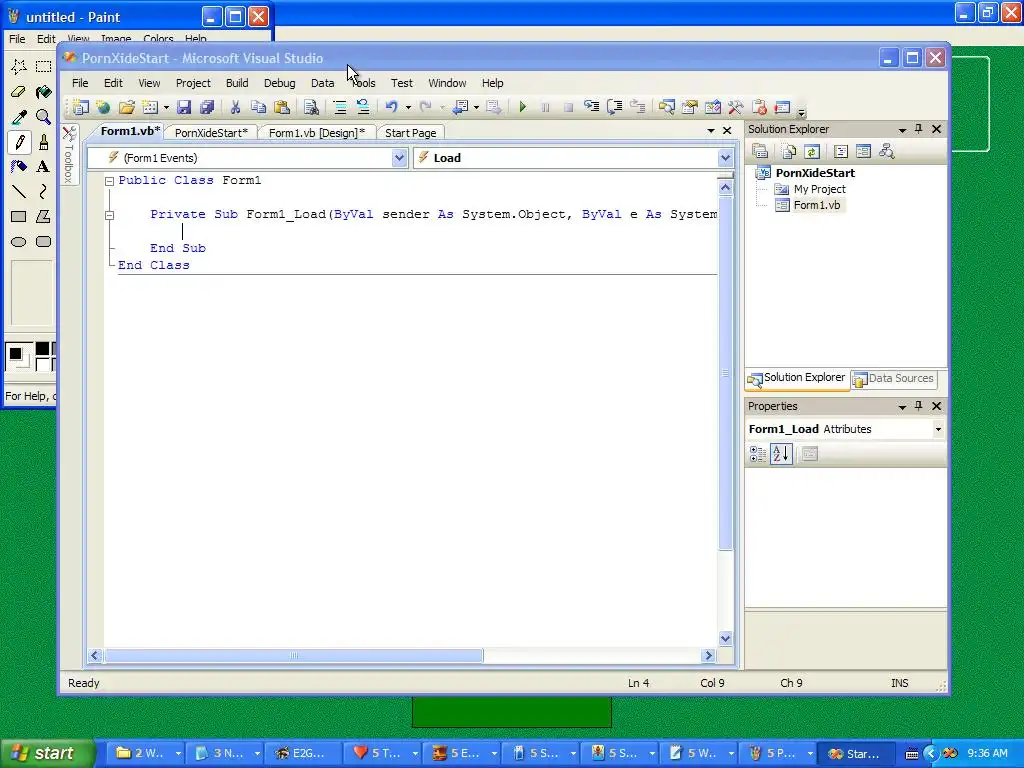Toggle Categorized view in Properties panel
The image size is (1024, 768).
pyautogui.click(x=758, y=454)
